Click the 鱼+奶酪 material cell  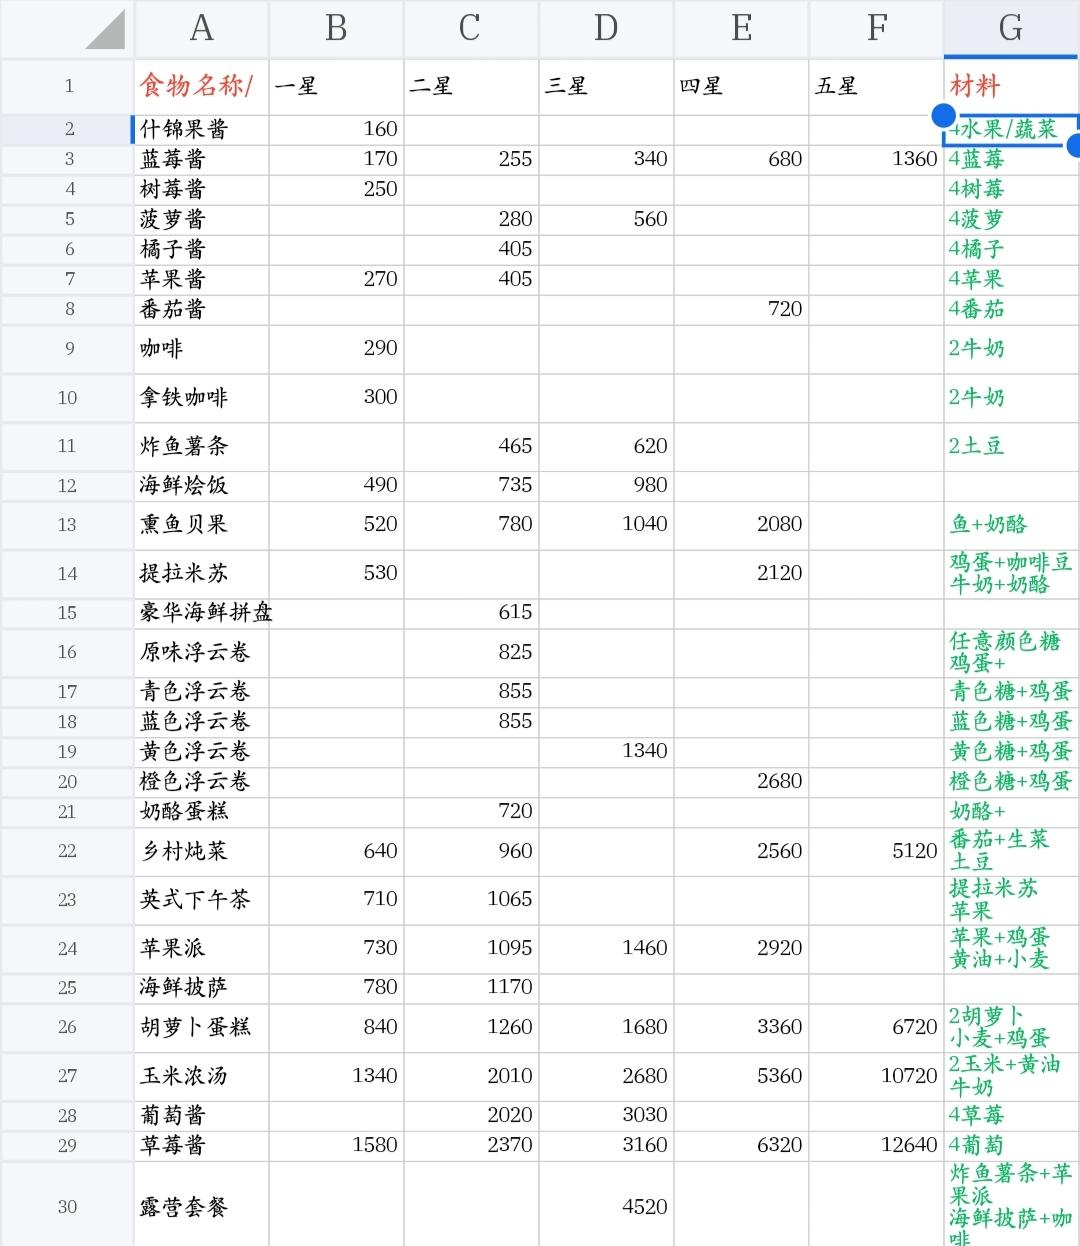1011,525
